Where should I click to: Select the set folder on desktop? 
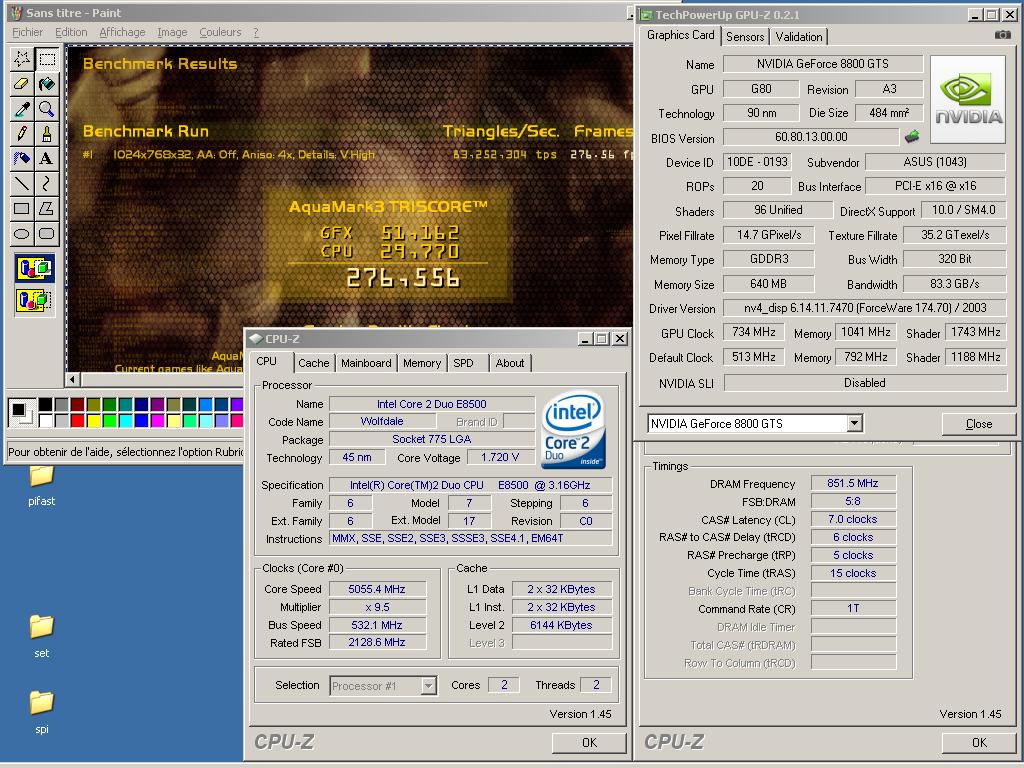(x=42, y=635)
